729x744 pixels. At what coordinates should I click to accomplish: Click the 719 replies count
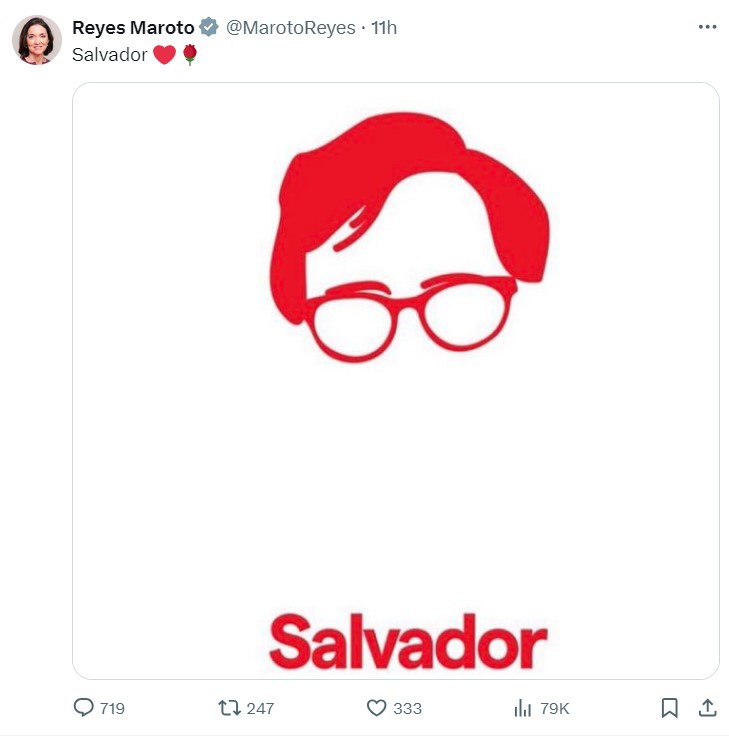[112, 708]
